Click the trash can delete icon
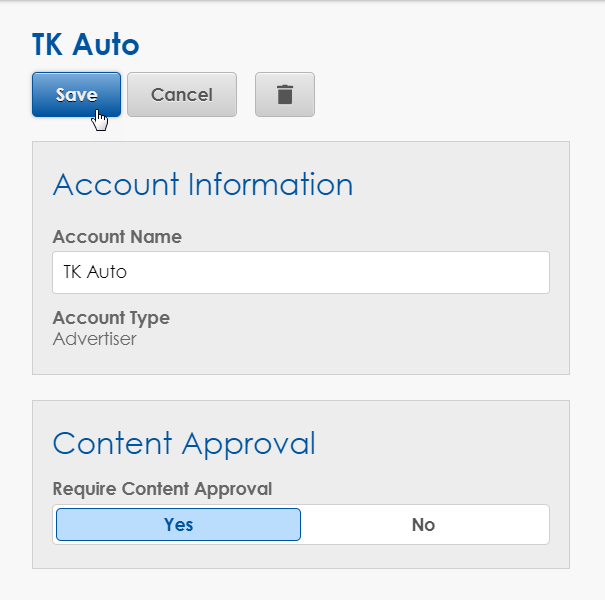 coord(285,95)
